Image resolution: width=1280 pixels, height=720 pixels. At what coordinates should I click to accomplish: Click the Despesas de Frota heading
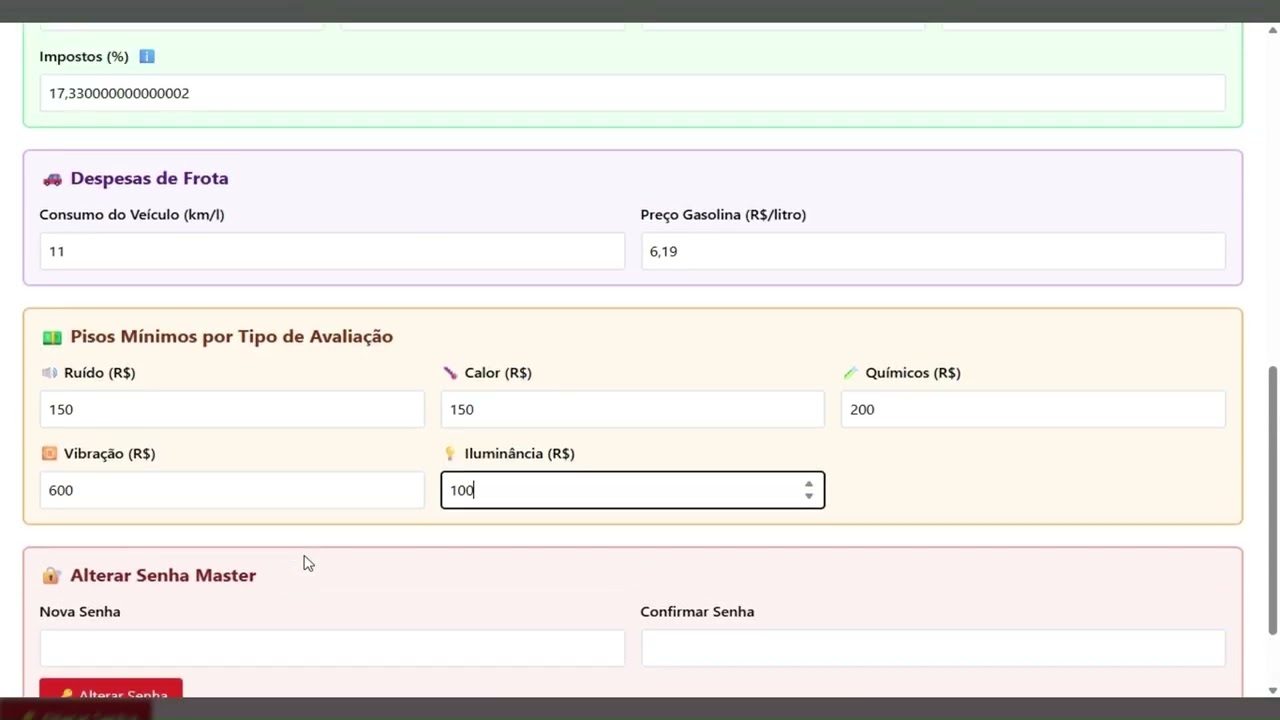click(149, 179)
